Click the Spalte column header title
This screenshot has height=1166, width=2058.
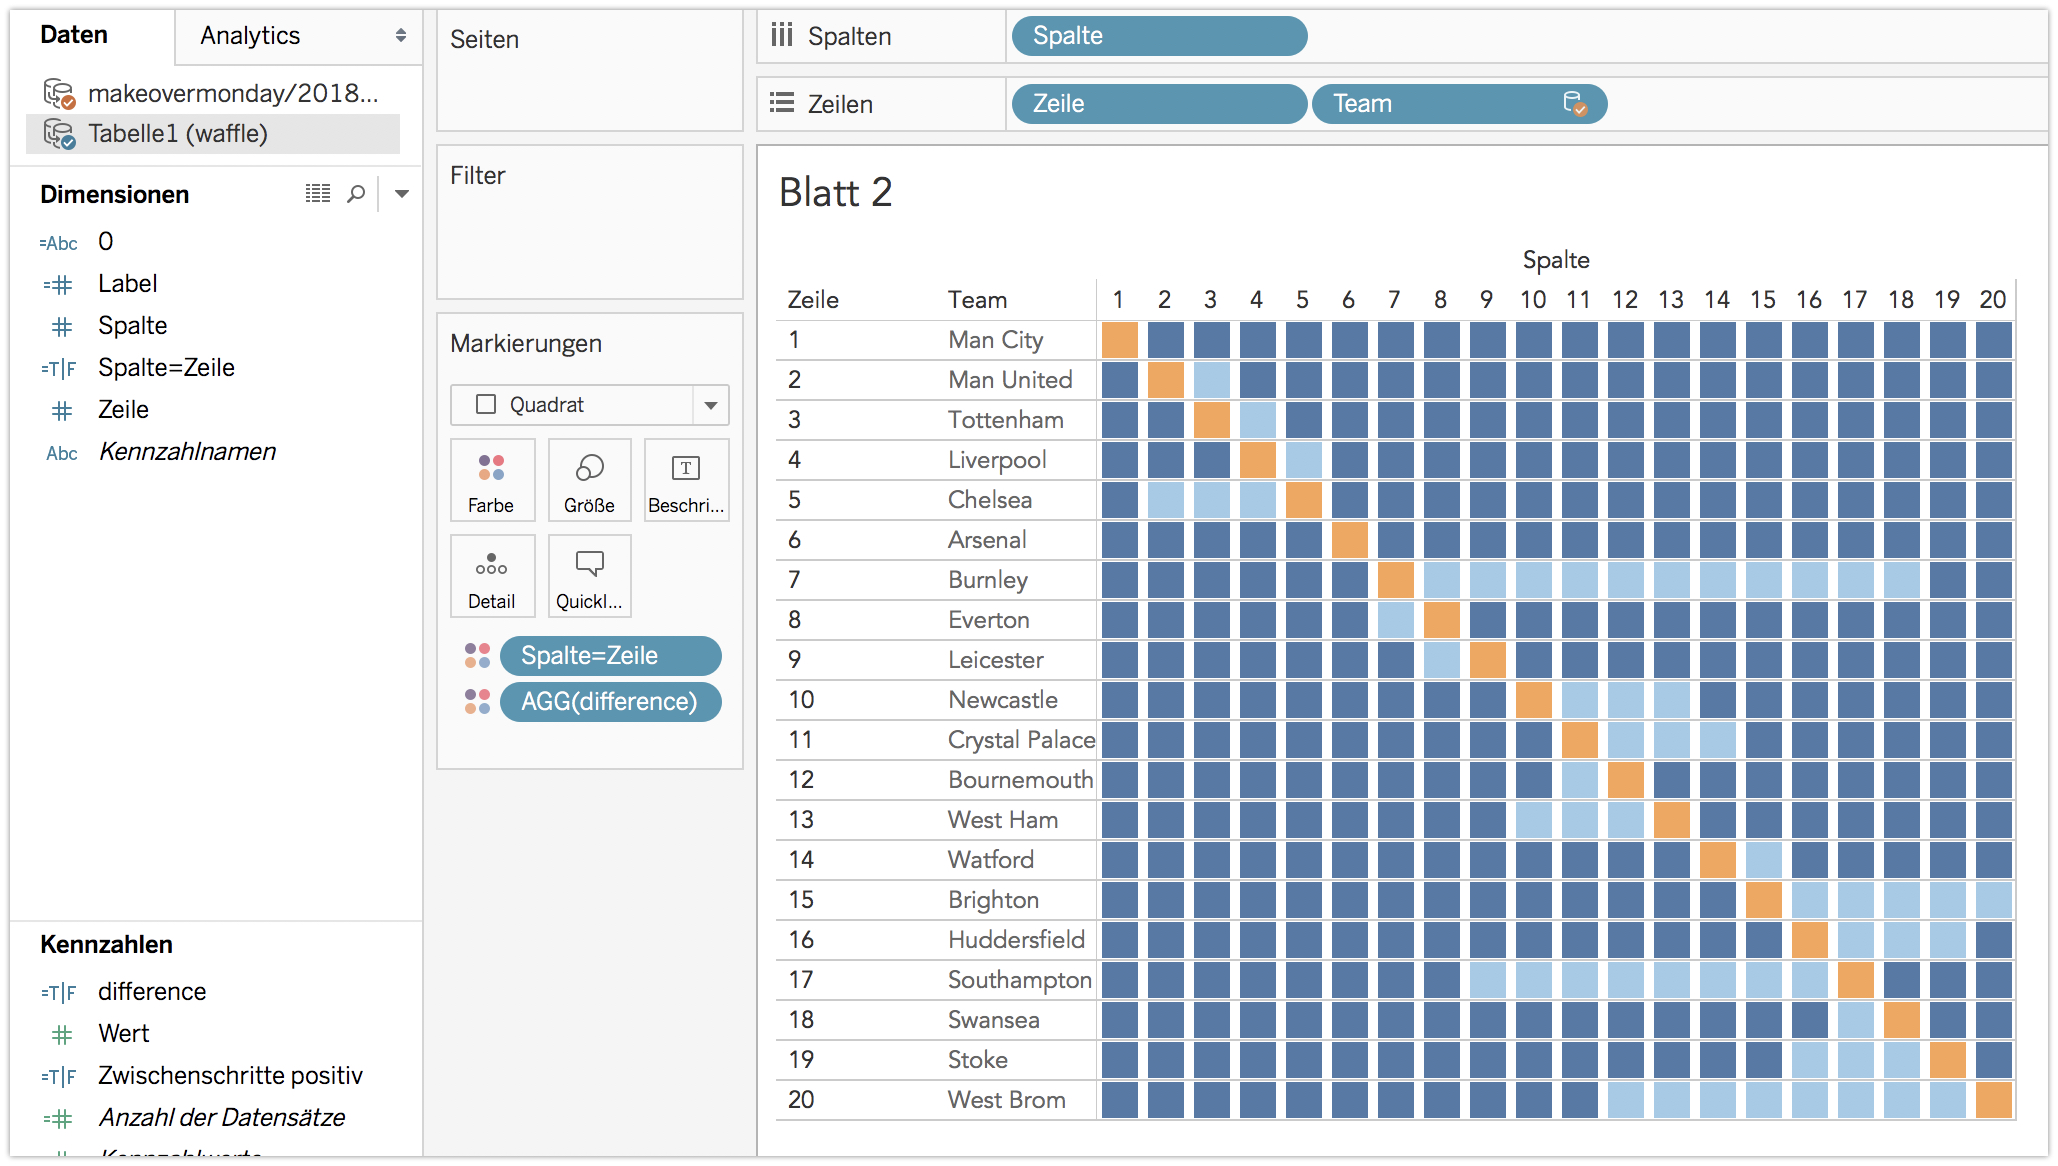[1556, 260]
